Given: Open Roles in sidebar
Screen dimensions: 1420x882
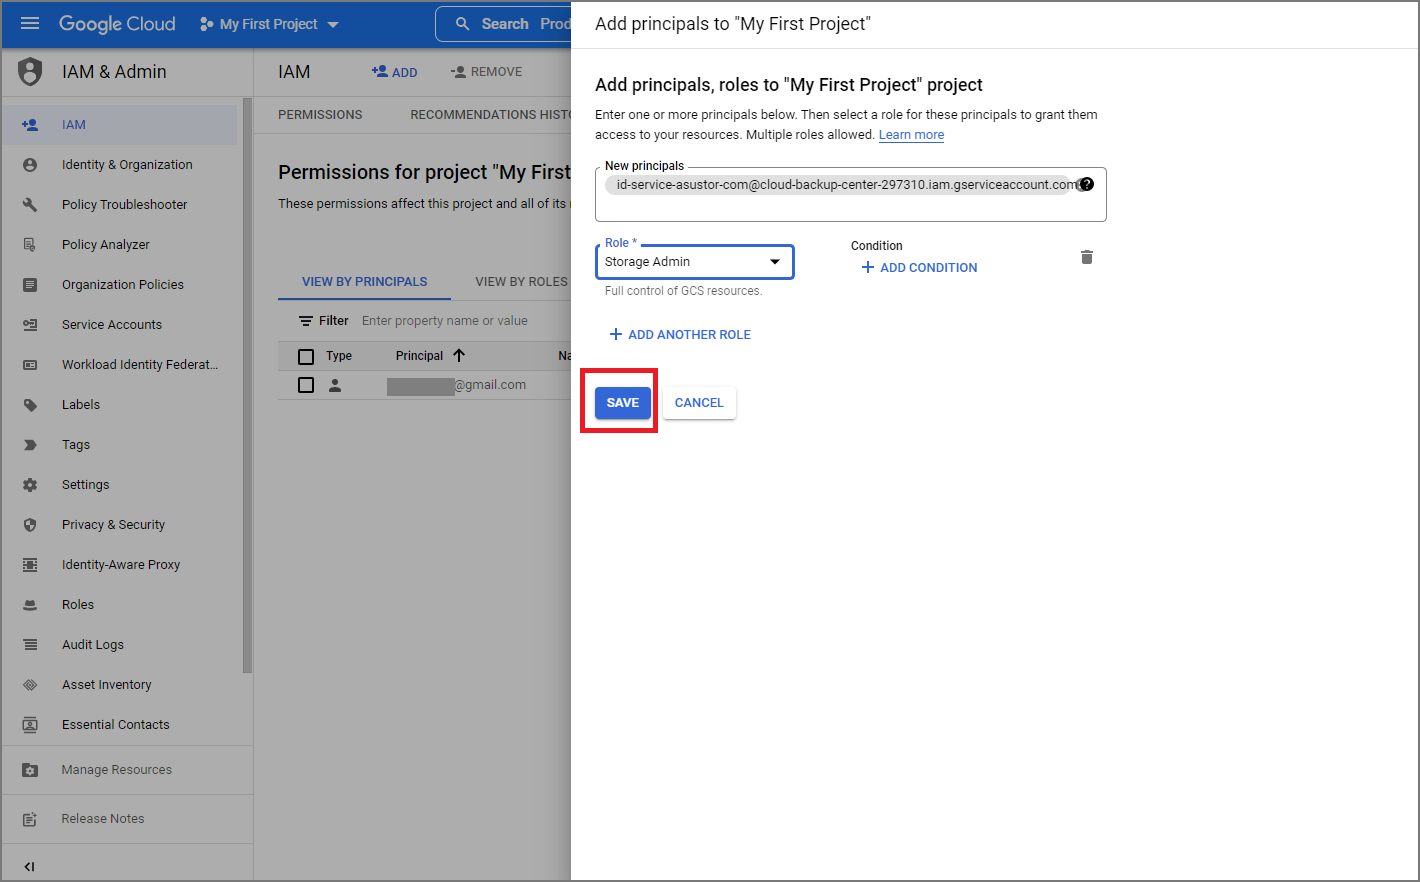Looking at the screenshot, I should 78,605.
